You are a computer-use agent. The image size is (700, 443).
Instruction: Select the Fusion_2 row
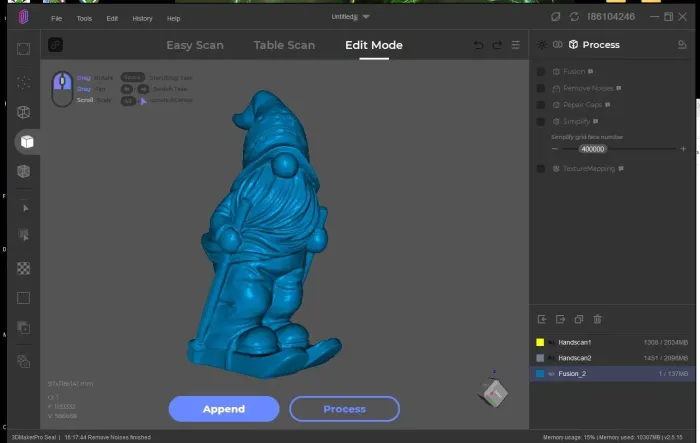click(x=612, y=374)
